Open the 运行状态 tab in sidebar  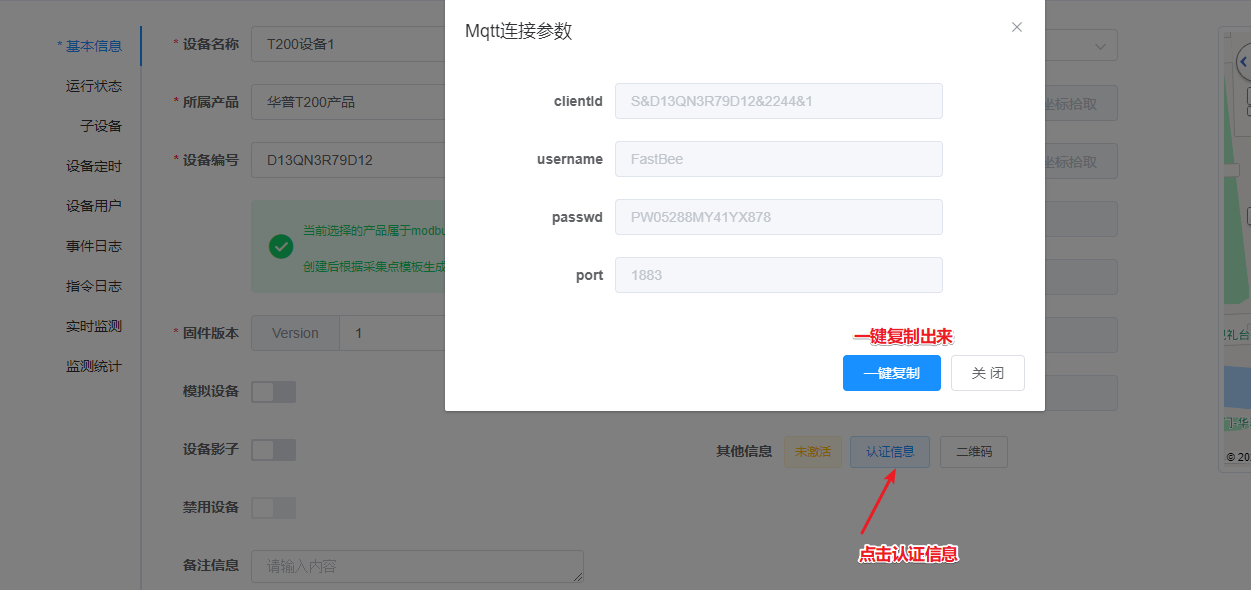[x=94, y=86]
